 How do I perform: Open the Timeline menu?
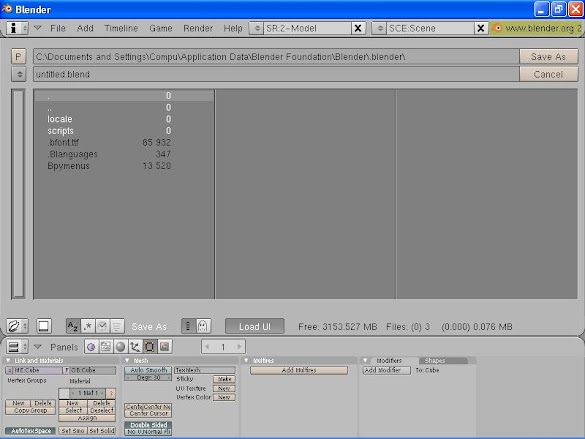click(121, 28)
